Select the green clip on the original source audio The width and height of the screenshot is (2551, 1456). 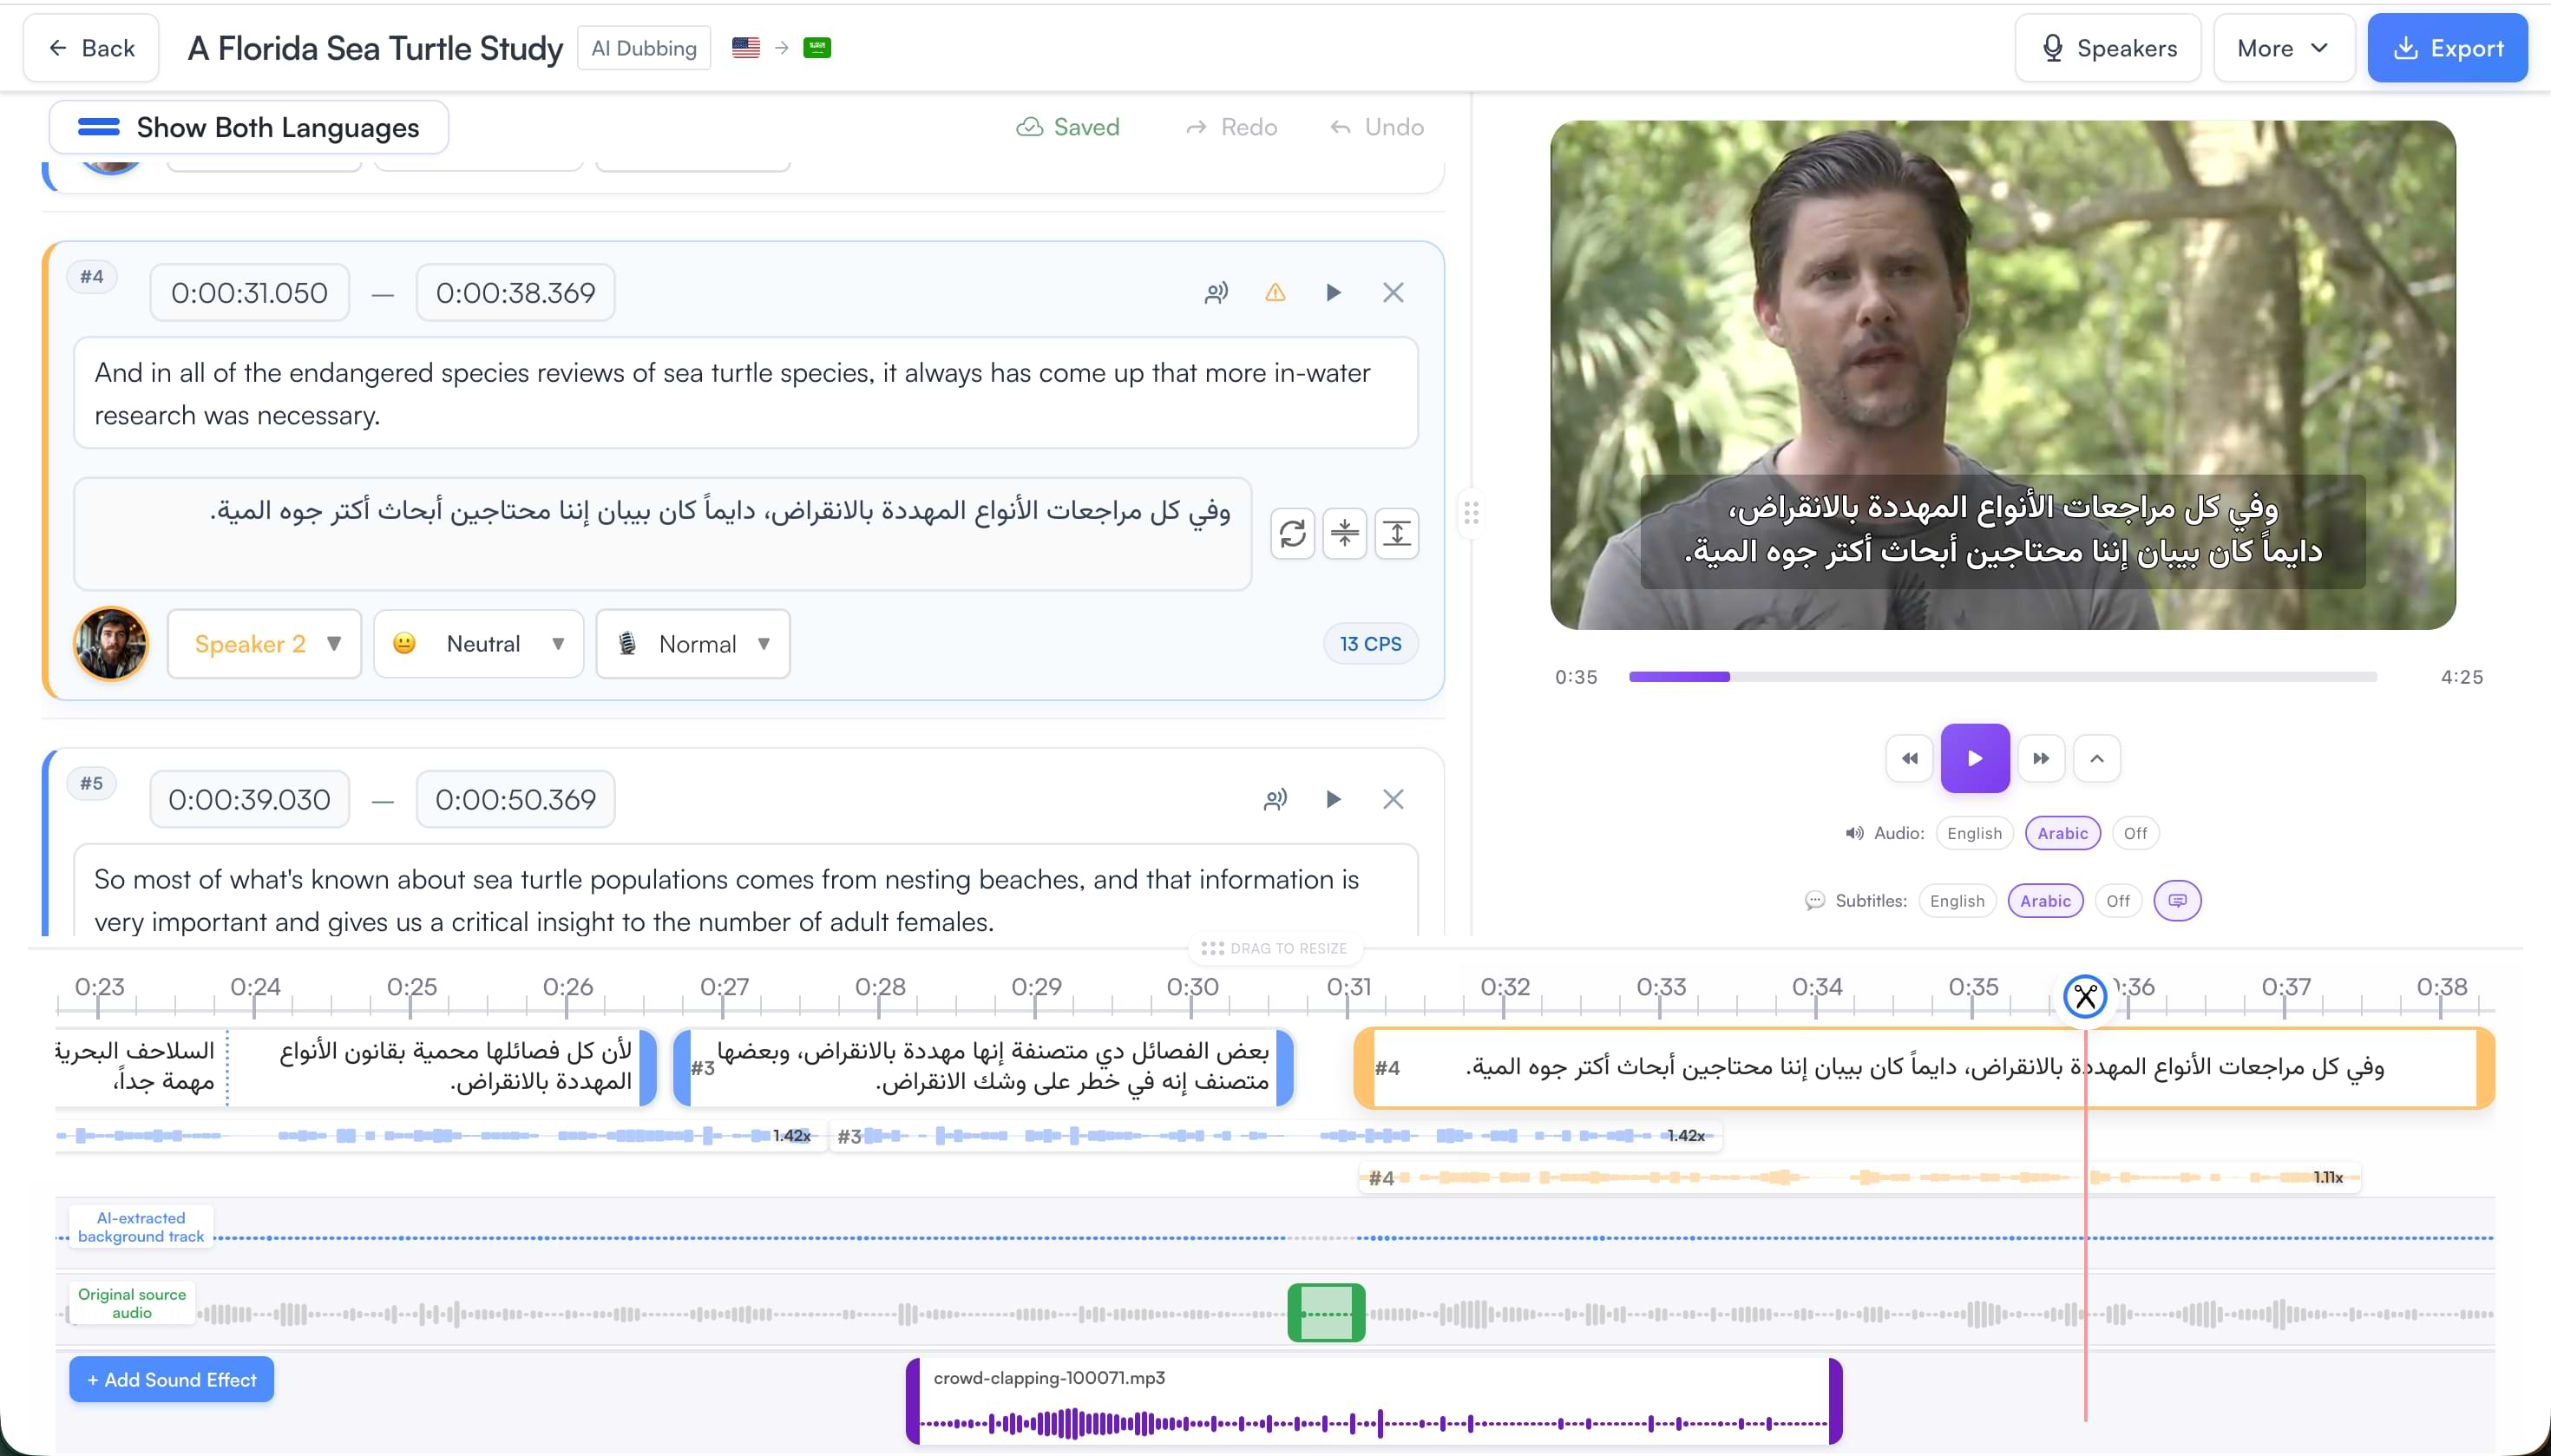click(1326, 1313)
